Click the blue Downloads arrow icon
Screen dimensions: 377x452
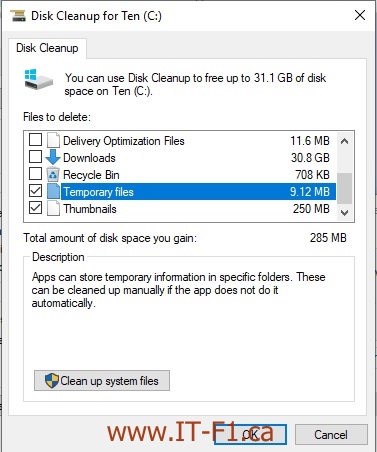coord(53,157)
